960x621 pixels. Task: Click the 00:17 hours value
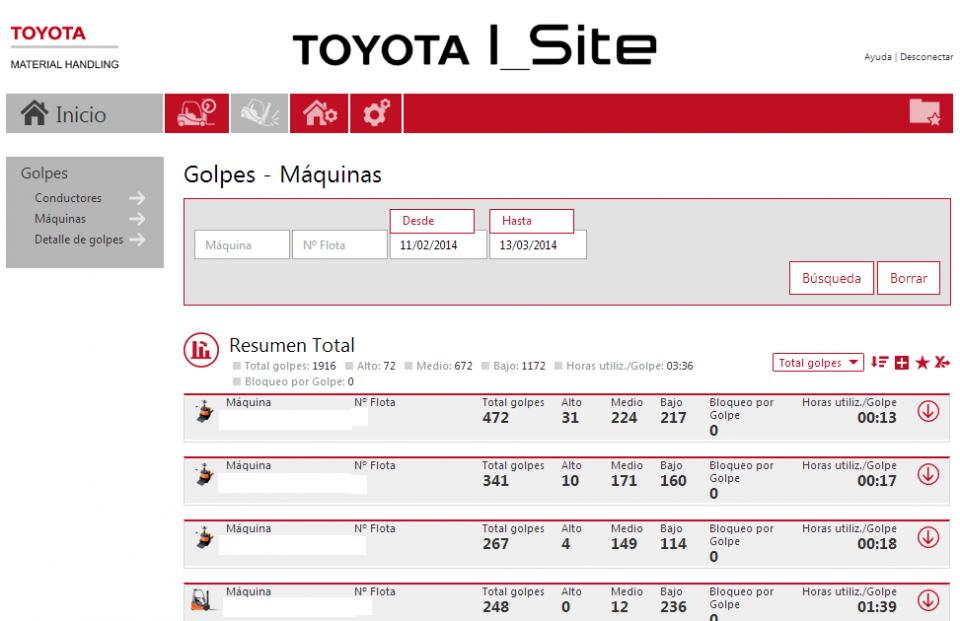click(877, 481)
